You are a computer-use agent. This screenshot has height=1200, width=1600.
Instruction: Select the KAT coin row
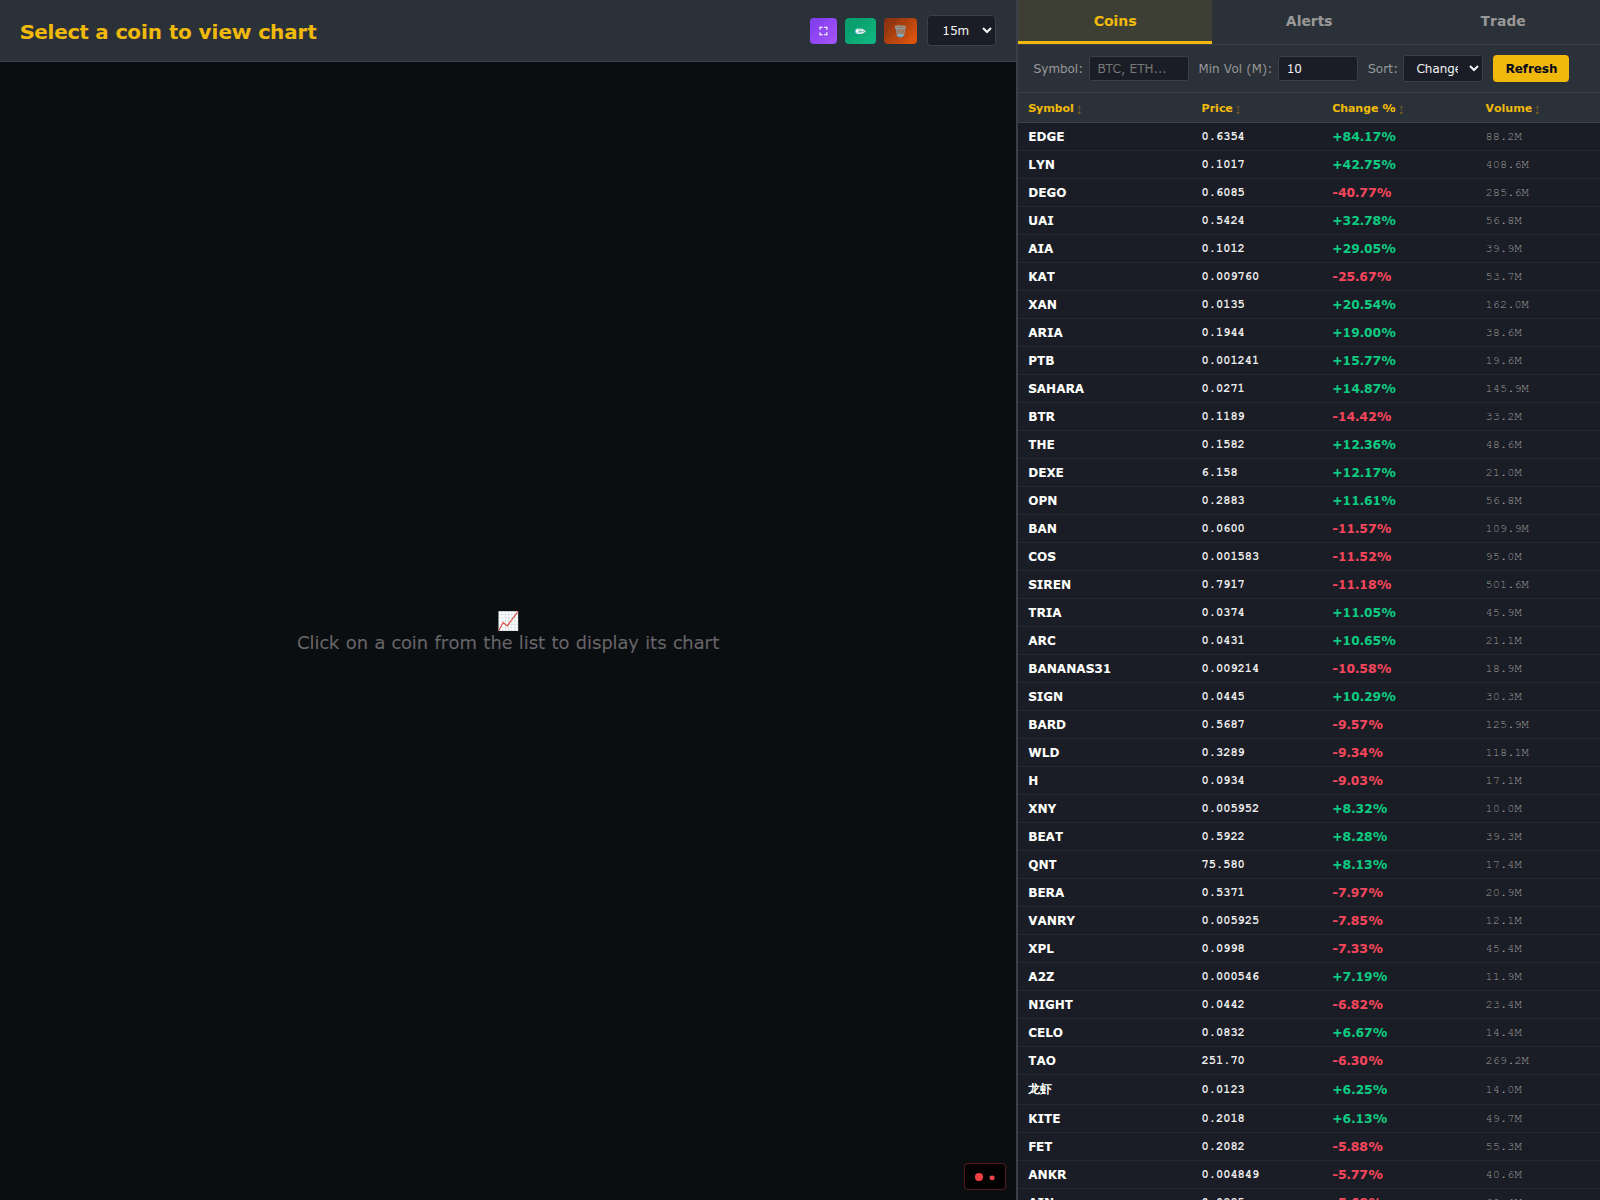[x=1309, y=277]
